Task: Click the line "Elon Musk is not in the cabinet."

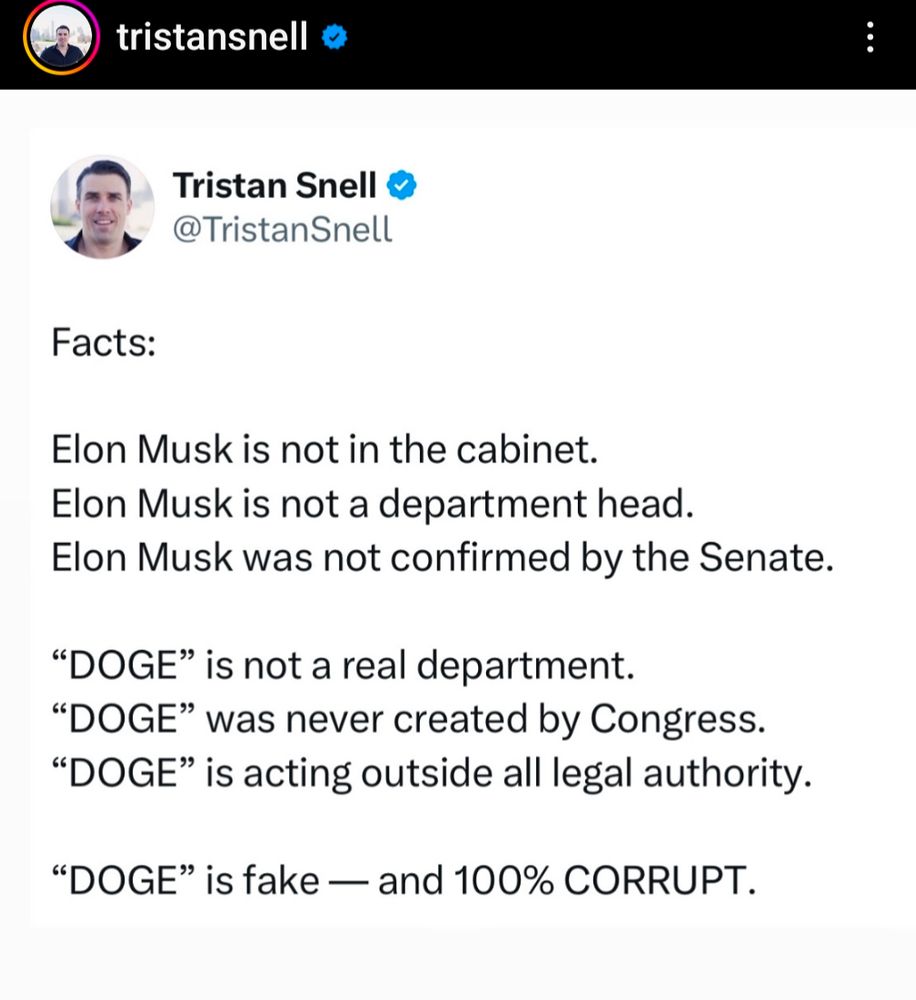Action: click(325, 449)
